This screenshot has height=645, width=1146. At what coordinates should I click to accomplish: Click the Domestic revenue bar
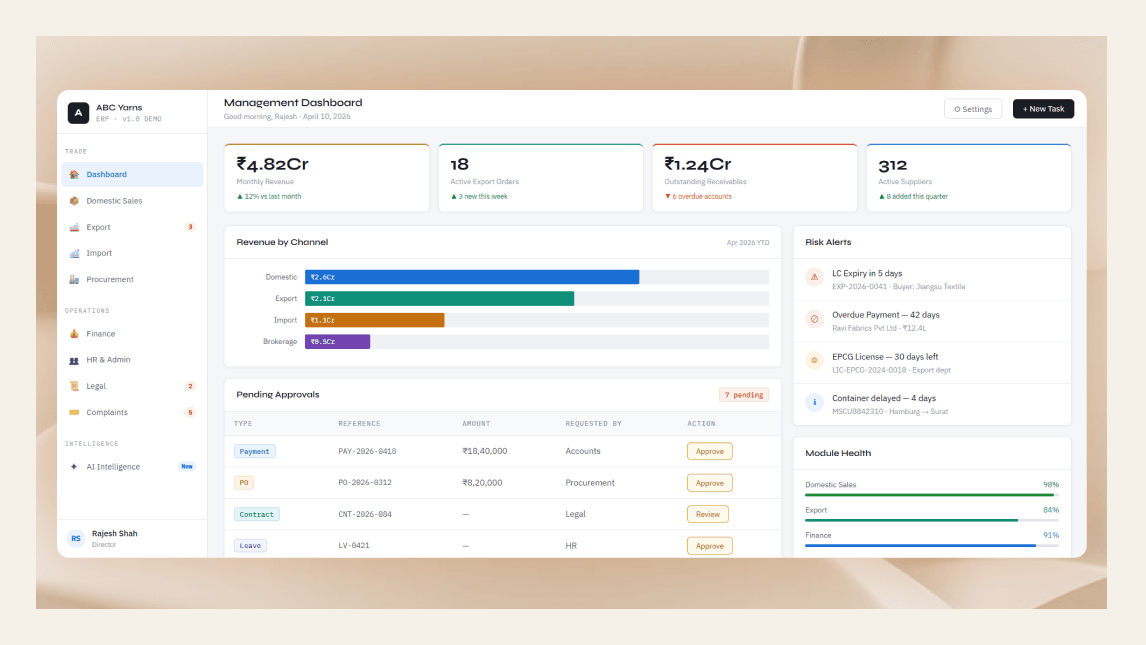tap(472, 277)
